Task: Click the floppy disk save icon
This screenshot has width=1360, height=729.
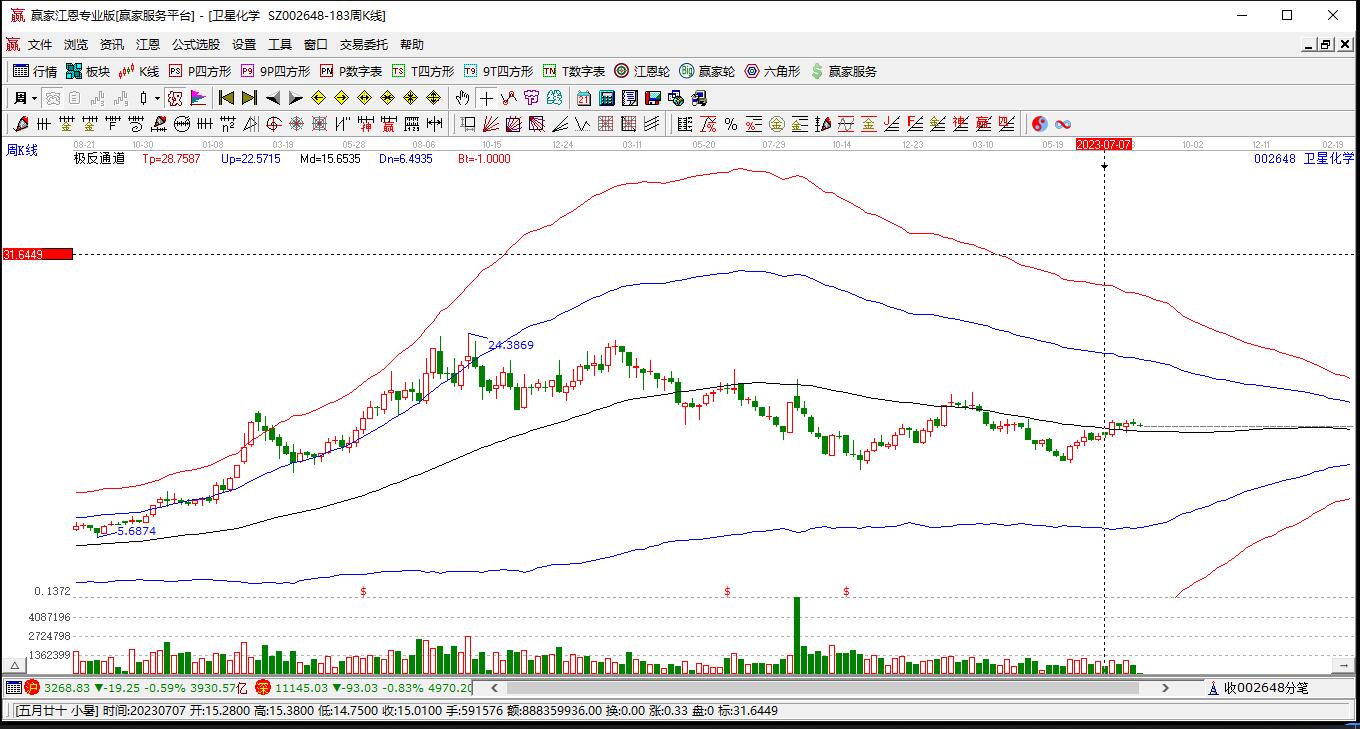Action: coord(653,98)
